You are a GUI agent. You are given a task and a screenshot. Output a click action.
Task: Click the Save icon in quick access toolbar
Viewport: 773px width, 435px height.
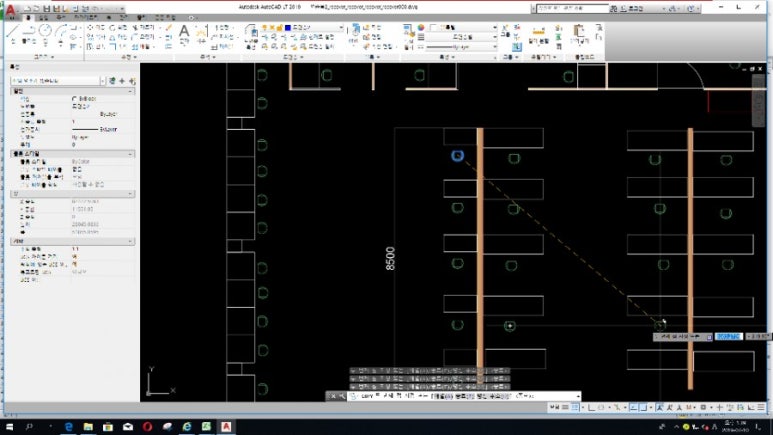coord(46,8)
